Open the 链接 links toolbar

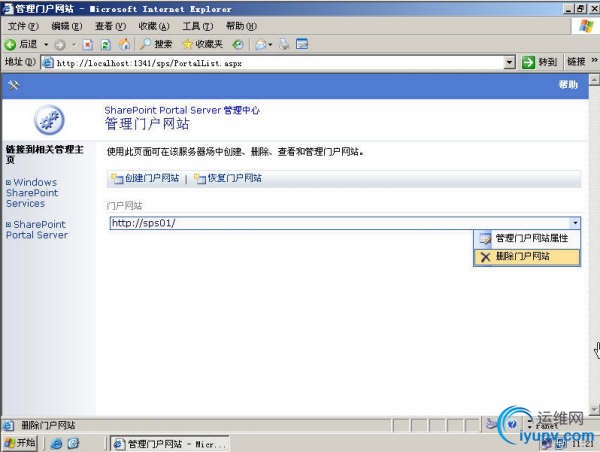(576, 62)
